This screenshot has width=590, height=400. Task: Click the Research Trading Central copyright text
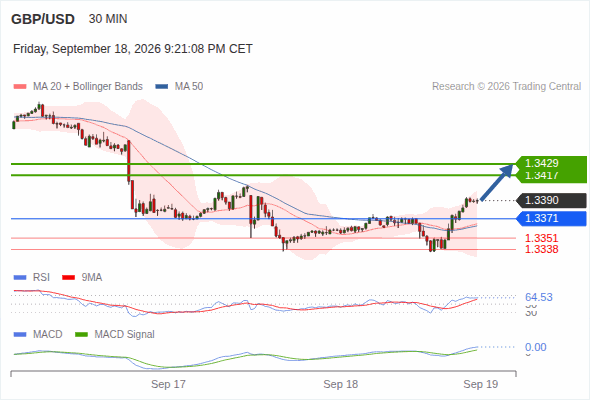pyautogui.click(x=506, y=87)
